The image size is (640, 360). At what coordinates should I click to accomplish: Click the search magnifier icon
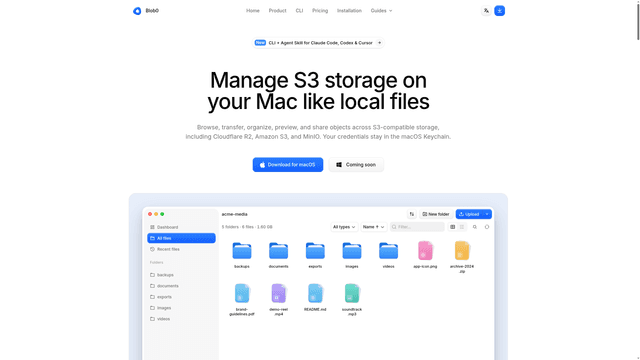point(475,227)
